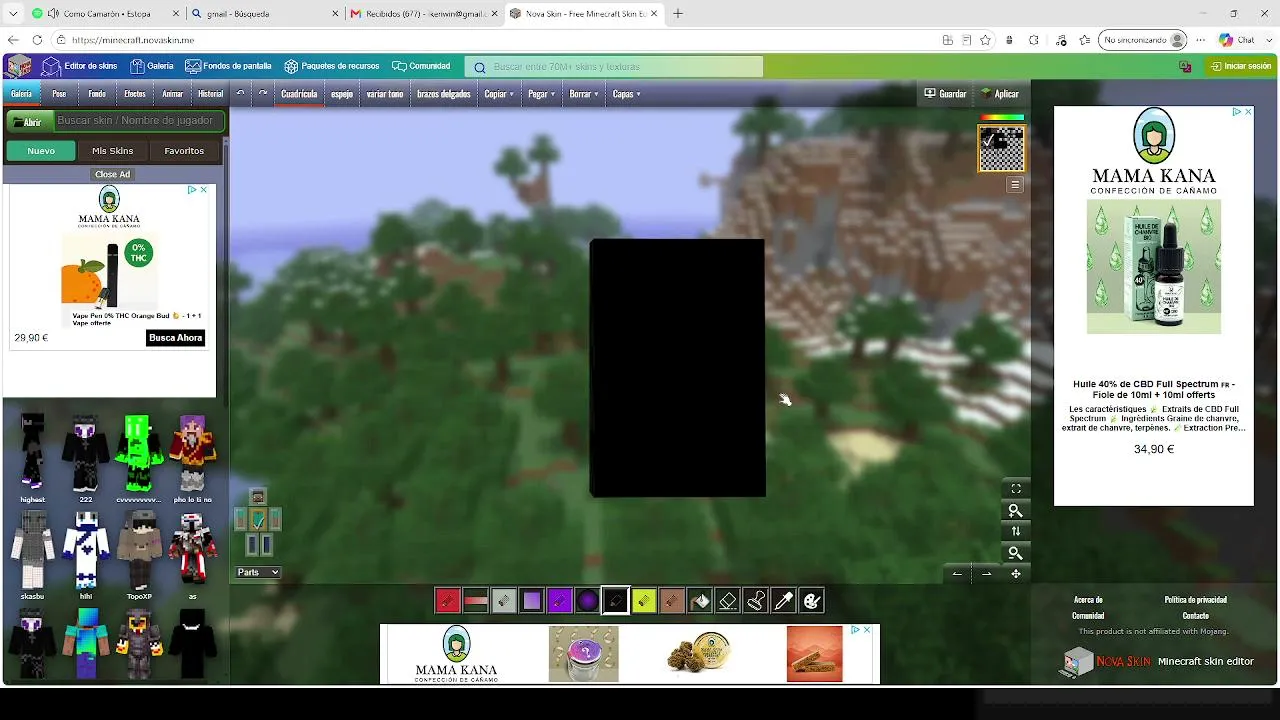Screen dimensions: 1280x720
Task: Toggle the legs part in body selector
Action: pos(258,544)
